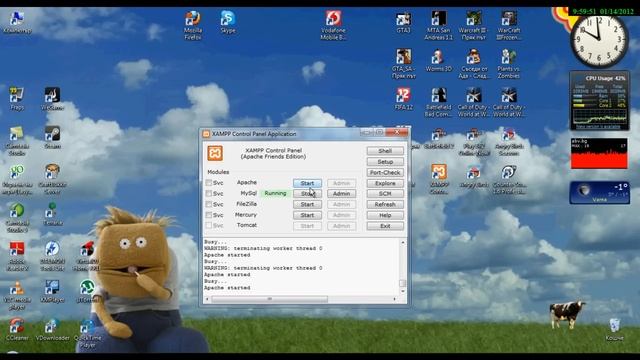Open MySql Admin

click(x=341, y=193)
